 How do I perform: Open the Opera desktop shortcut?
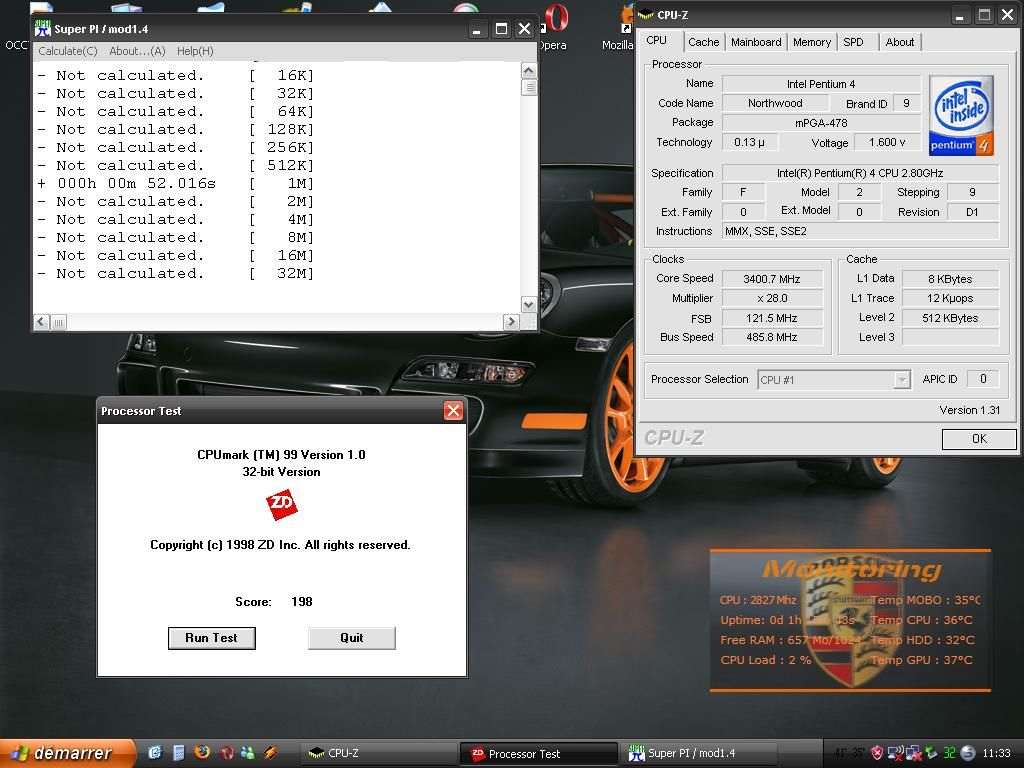[554, 26]
